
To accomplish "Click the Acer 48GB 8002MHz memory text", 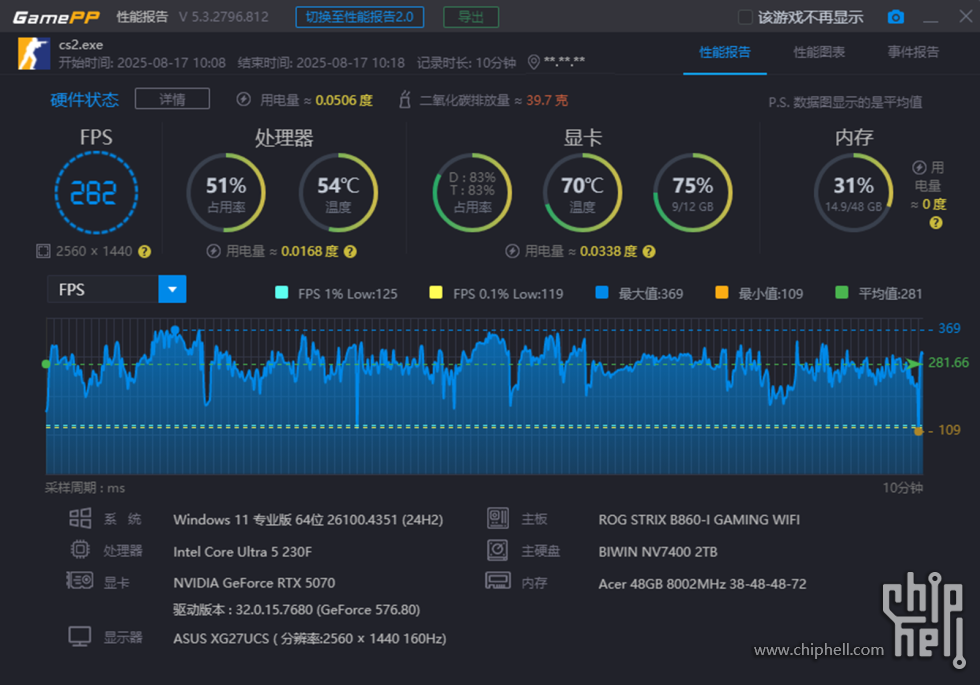I will 702,584.
